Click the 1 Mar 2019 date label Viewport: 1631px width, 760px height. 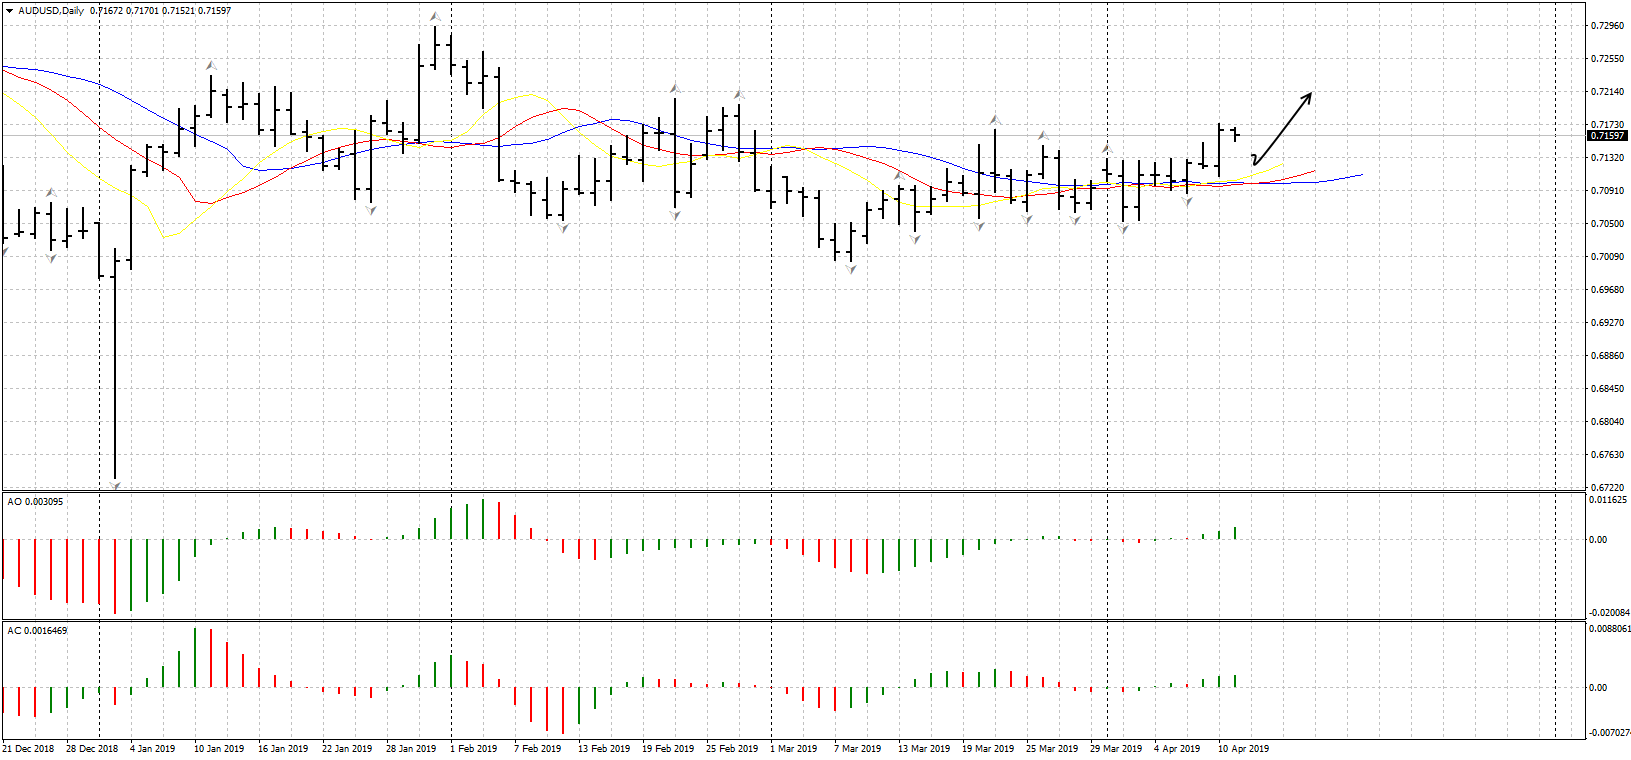[x=793, y=748]
